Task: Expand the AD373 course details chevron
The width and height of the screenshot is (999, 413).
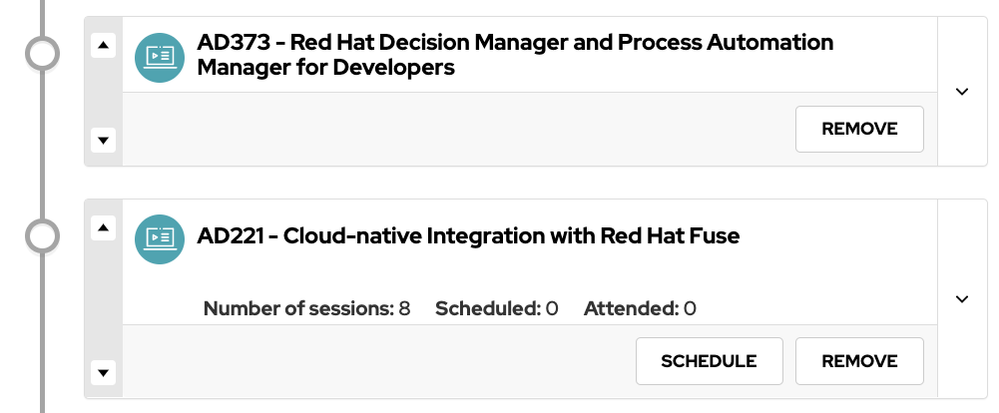Action: pos(962,91)
